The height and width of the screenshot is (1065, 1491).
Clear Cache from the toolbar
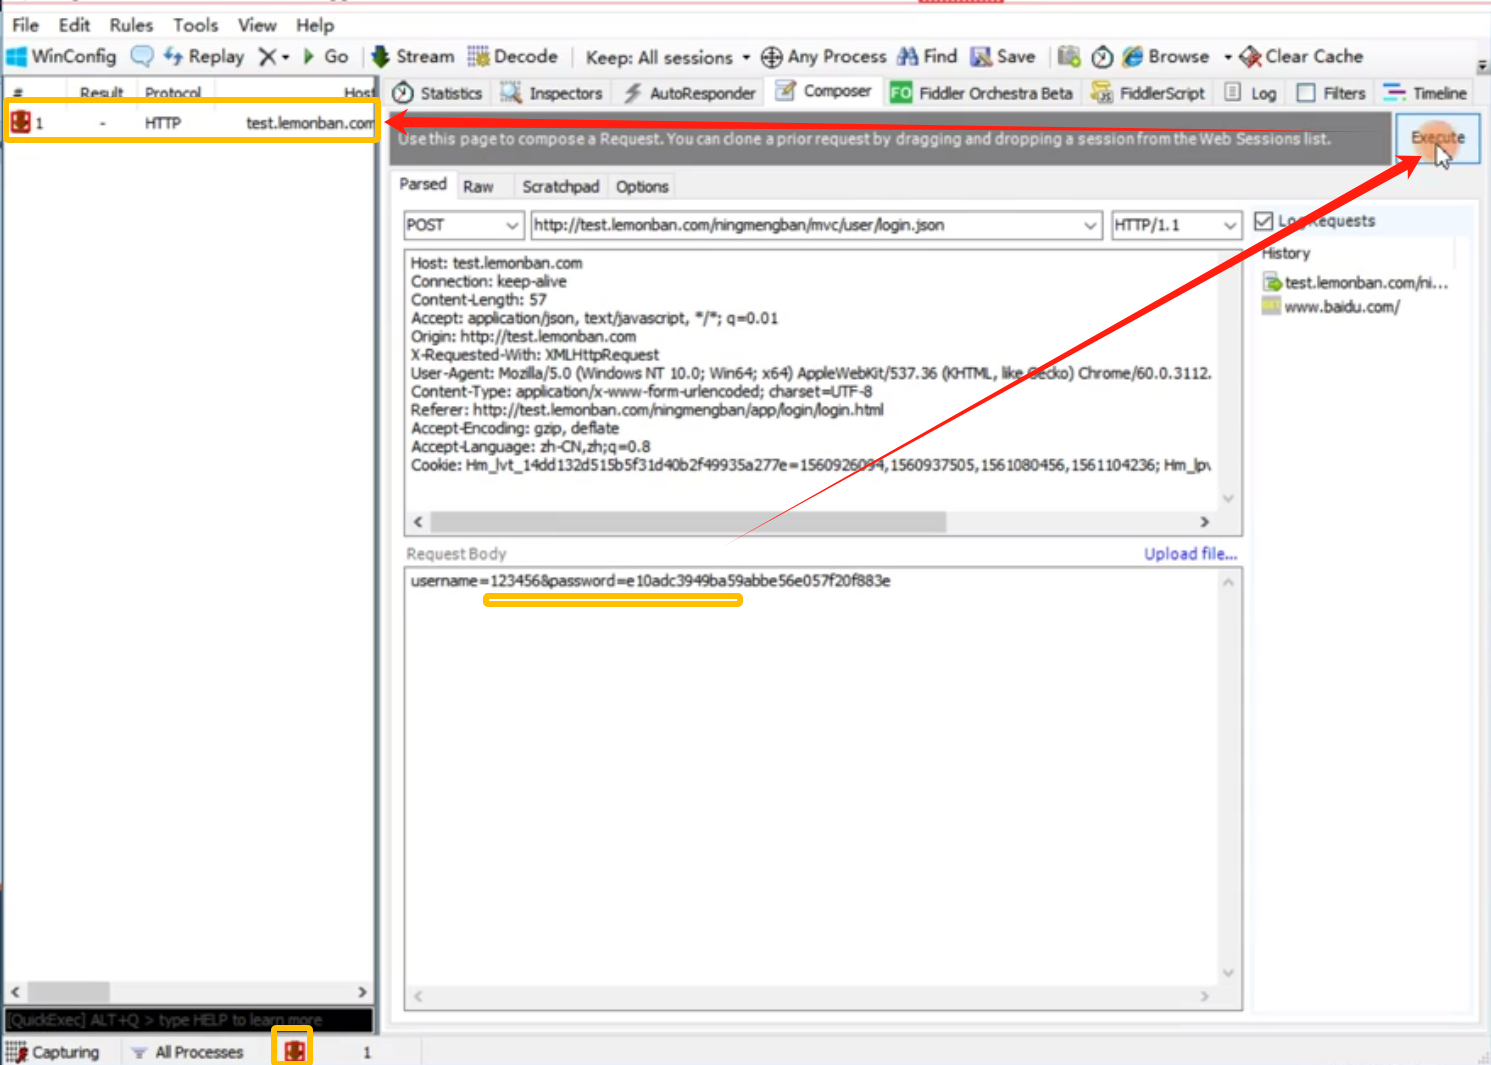(x=1302, y=57)
